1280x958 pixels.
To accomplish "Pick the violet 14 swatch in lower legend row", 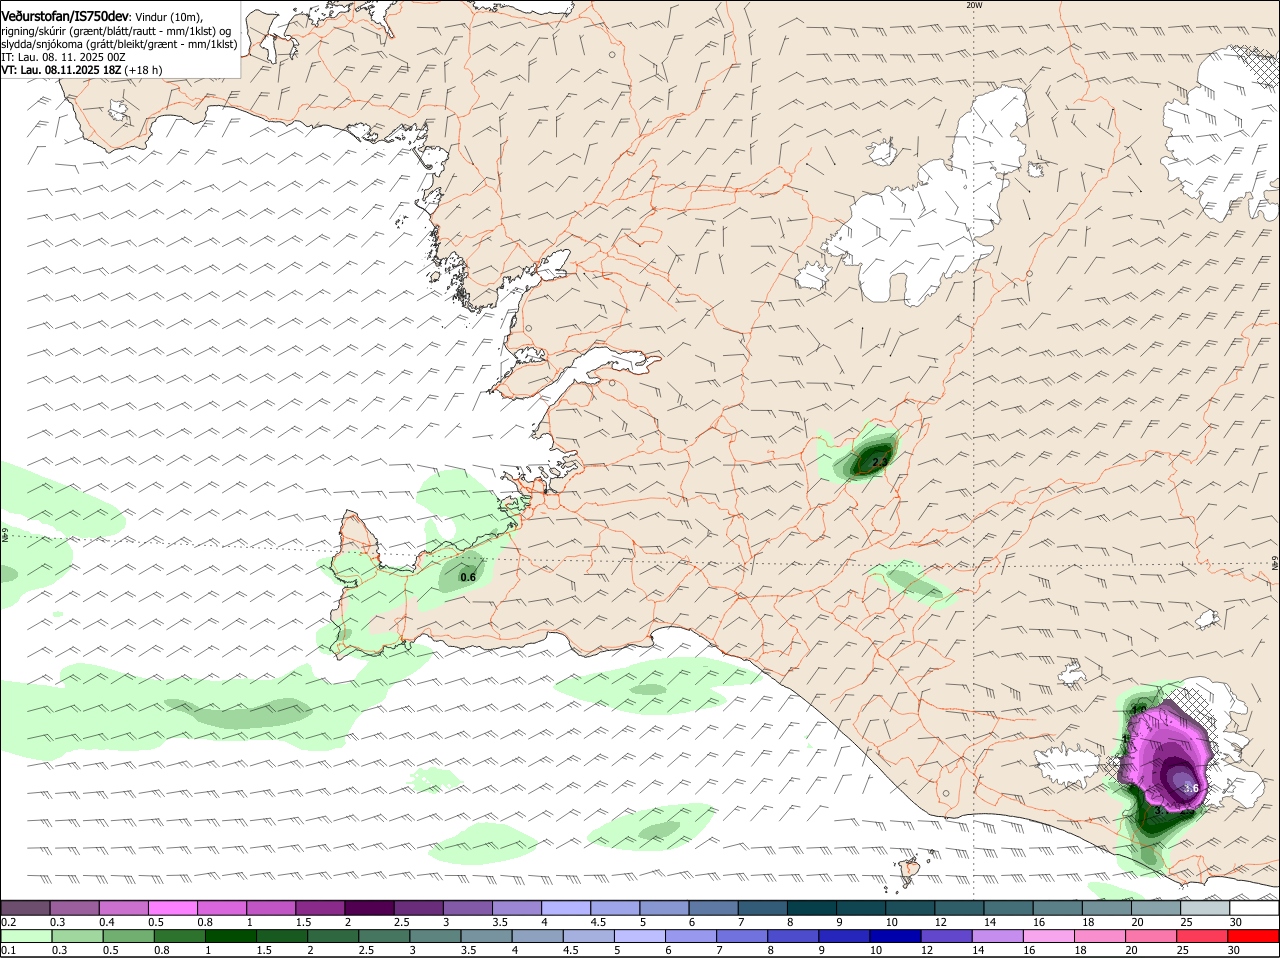I will [x=998, y=936].
